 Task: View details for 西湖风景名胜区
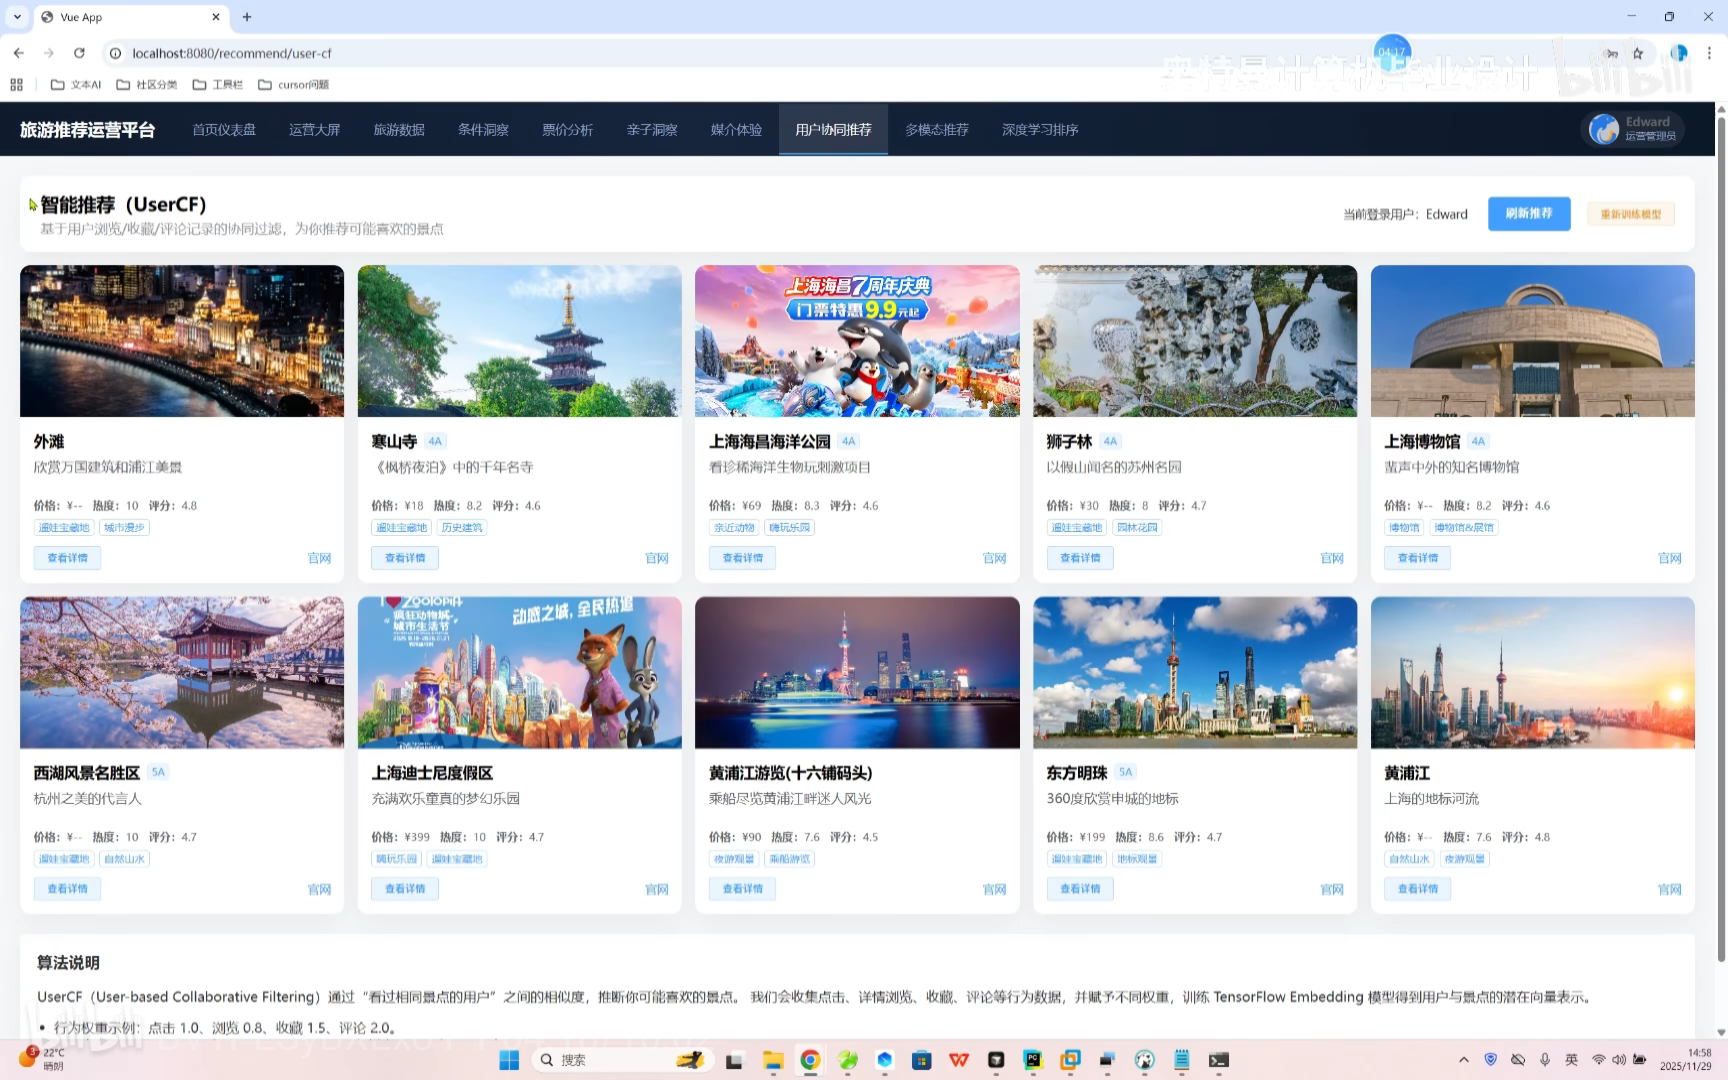click(x=67, y=889)
